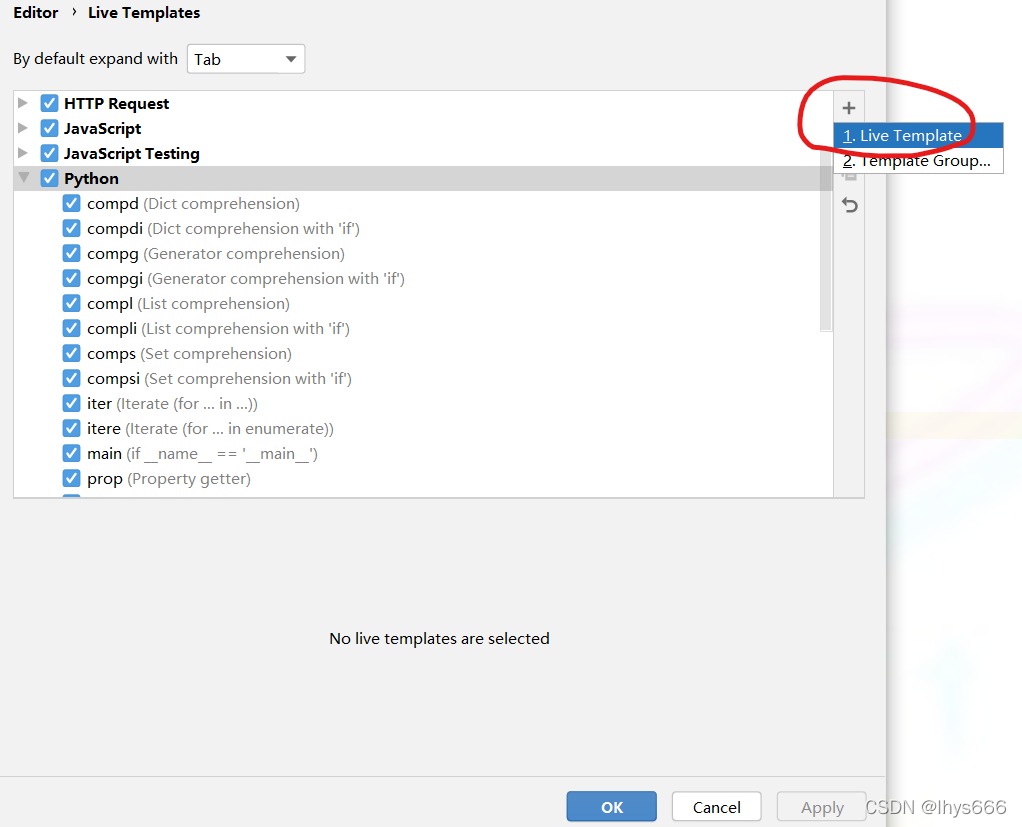Toggle the main template checkbox
1022x827 pixels.
click(x=72, y=453)
